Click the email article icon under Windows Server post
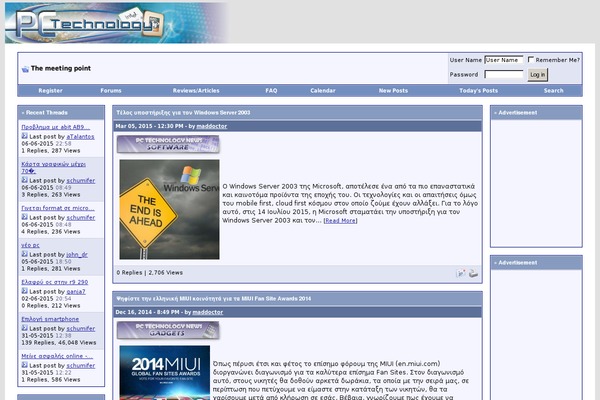This screenshot has width=600, height=400. coord(461,273)
